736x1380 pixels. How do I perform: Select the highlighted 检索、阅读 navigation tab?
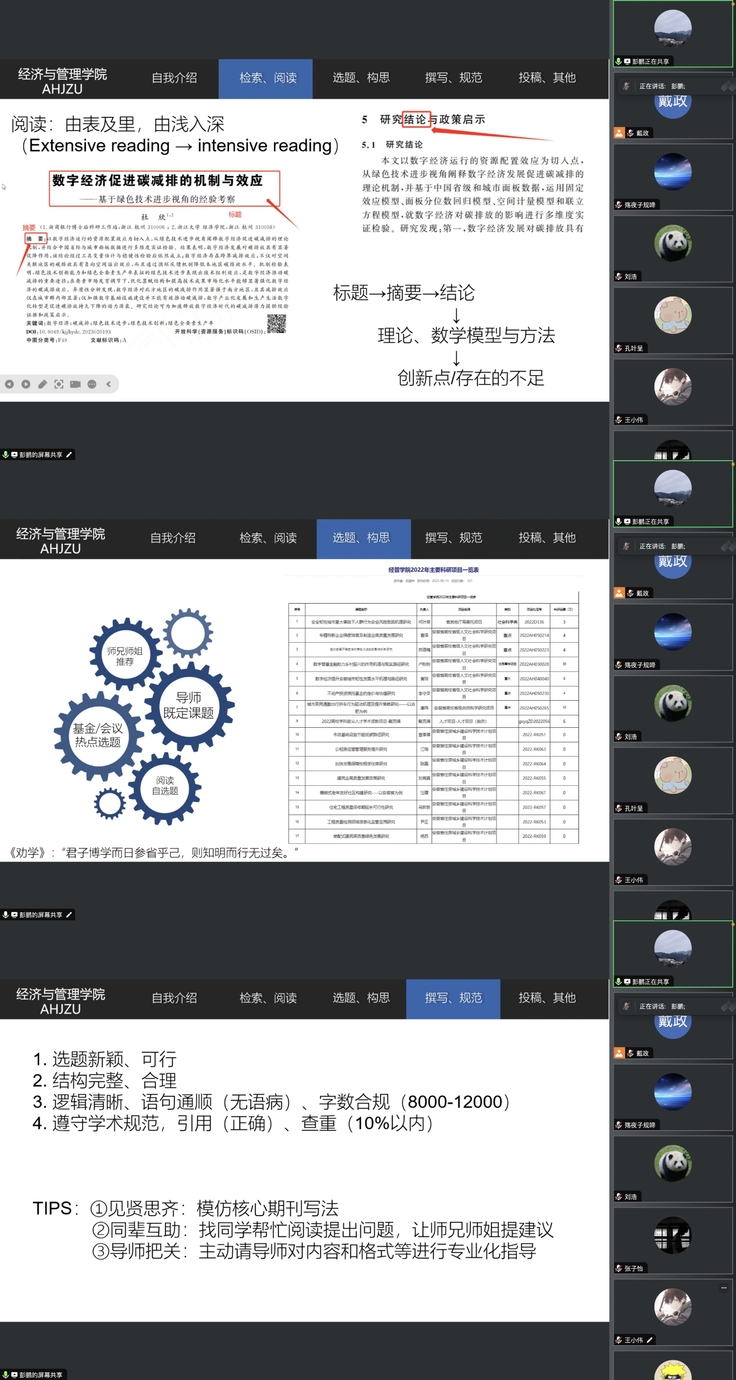[267, 78]
